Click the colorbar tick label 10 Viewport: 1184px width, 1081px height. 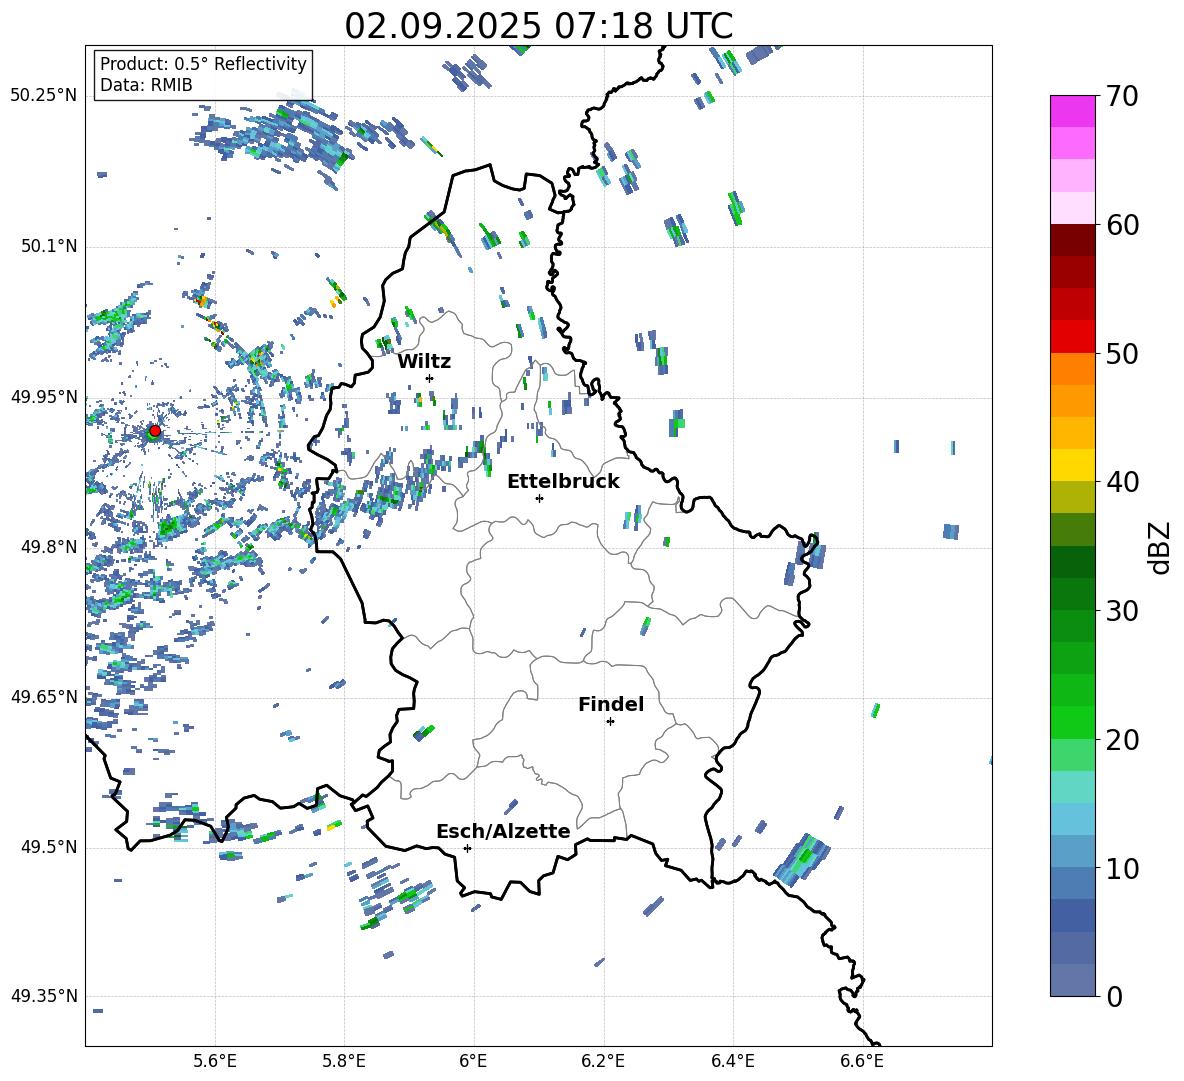click(x=1122, y=868)
